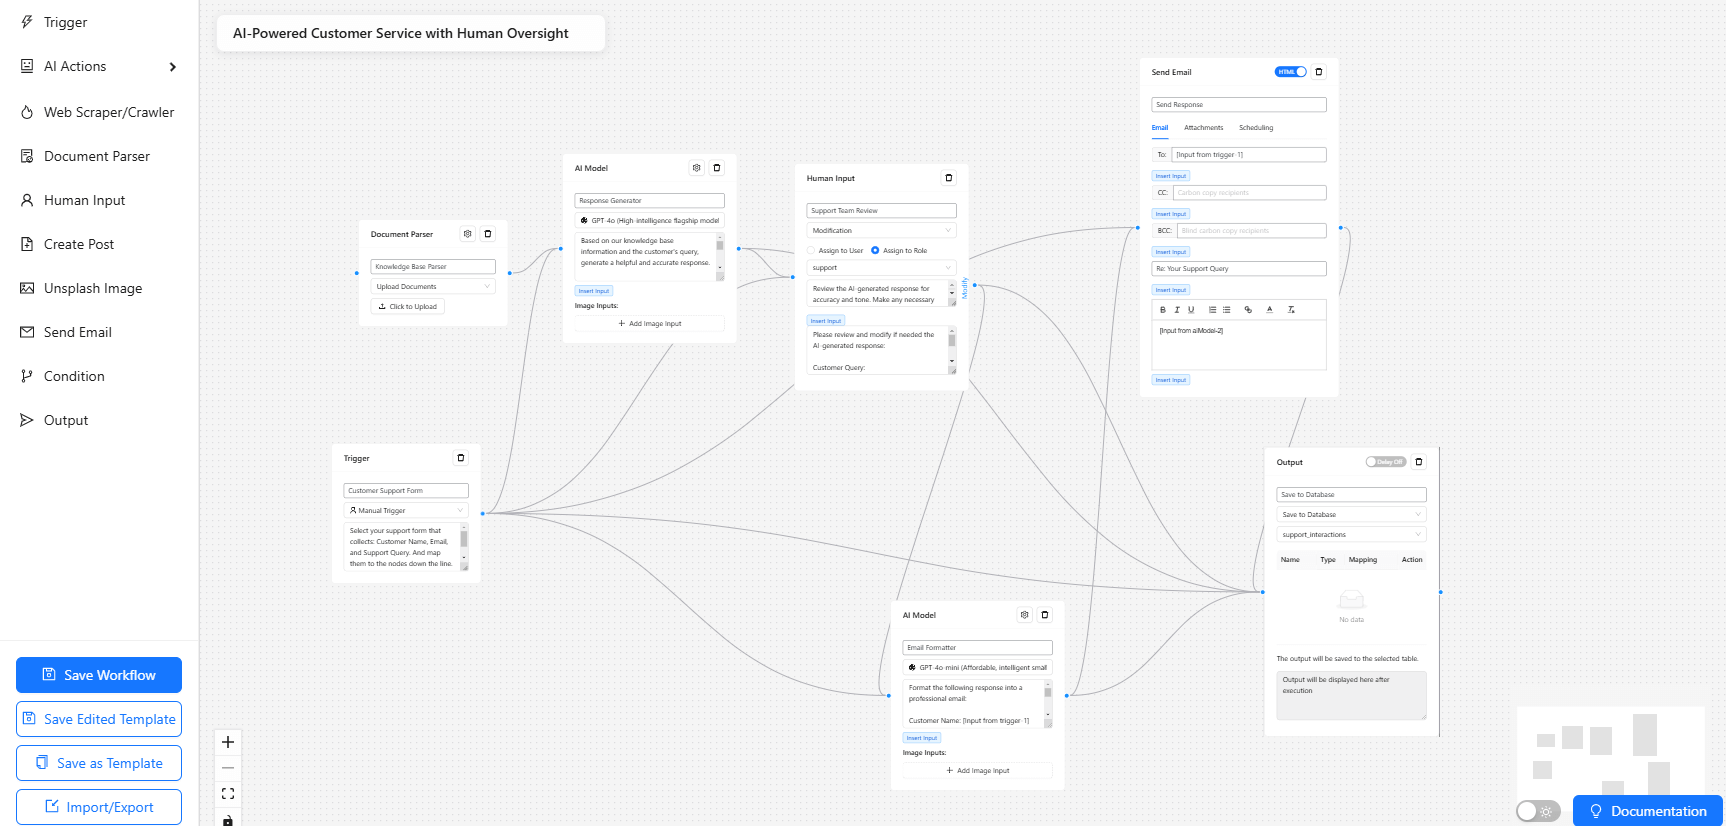Open settings of Email Formatter AI Model

[1024, 615]
